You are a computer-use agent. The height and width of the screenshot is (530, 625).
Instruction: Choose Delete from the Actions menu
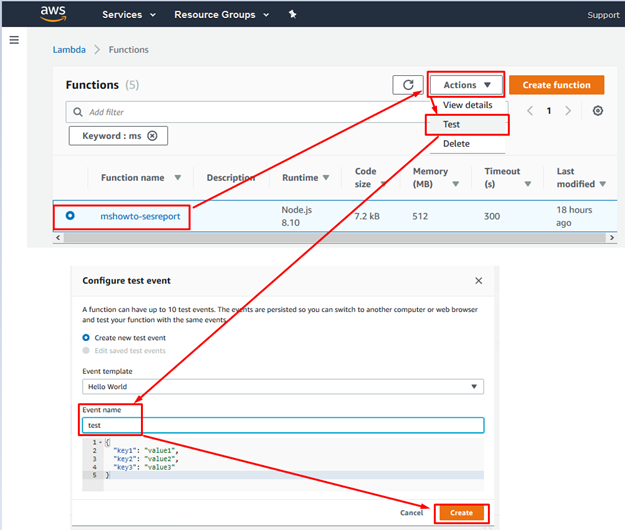456,143
